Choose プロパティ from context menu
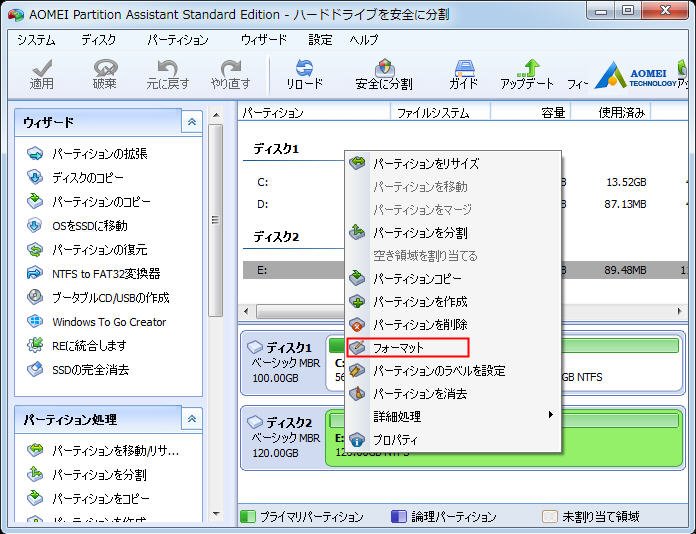This screenshot has width=696, height=534. 453,440
